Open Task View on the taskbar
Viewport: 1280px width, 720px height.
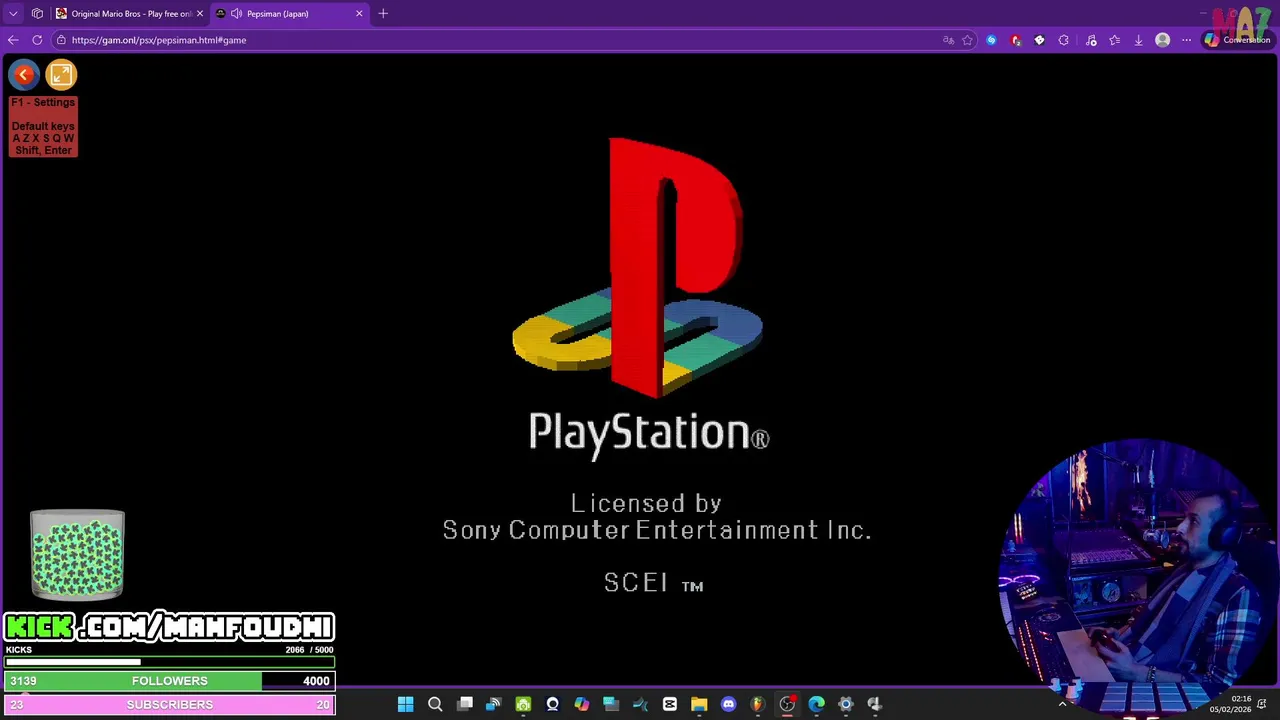point(465,705)
